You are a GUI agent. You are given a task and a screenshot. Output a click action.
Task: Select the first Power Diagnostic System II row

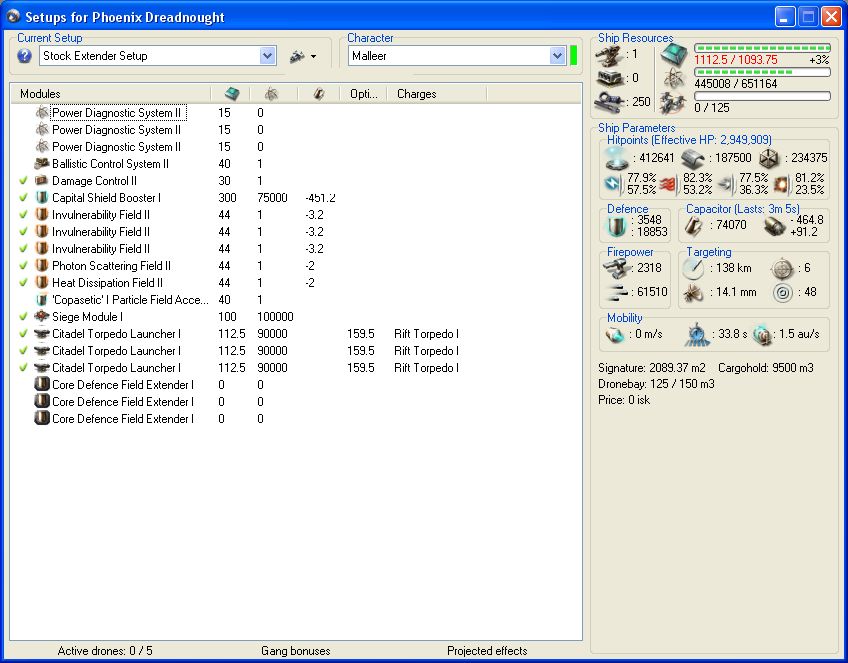(295, 112)
